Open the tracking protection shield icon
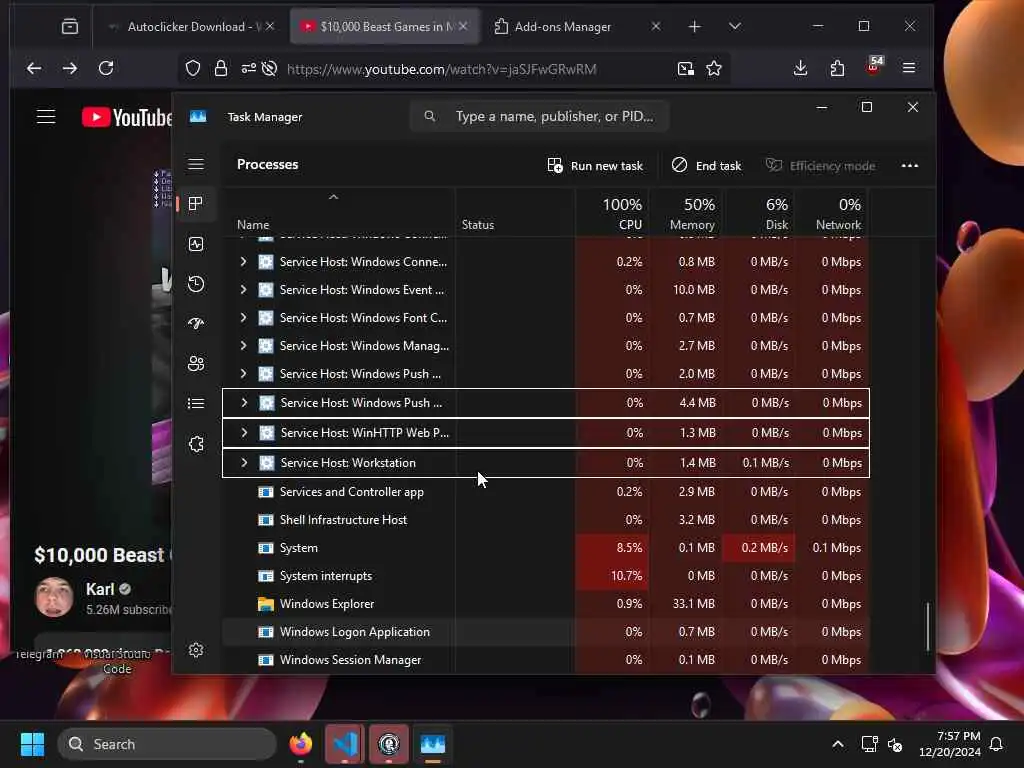The height and width of the screenshot is (768, 1024). 193,69
